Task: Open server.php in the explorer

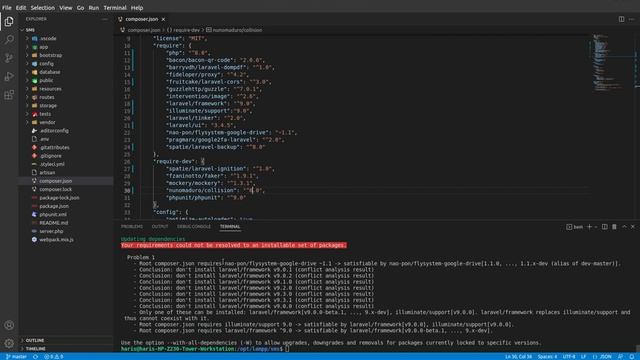Action: point(51,231)
